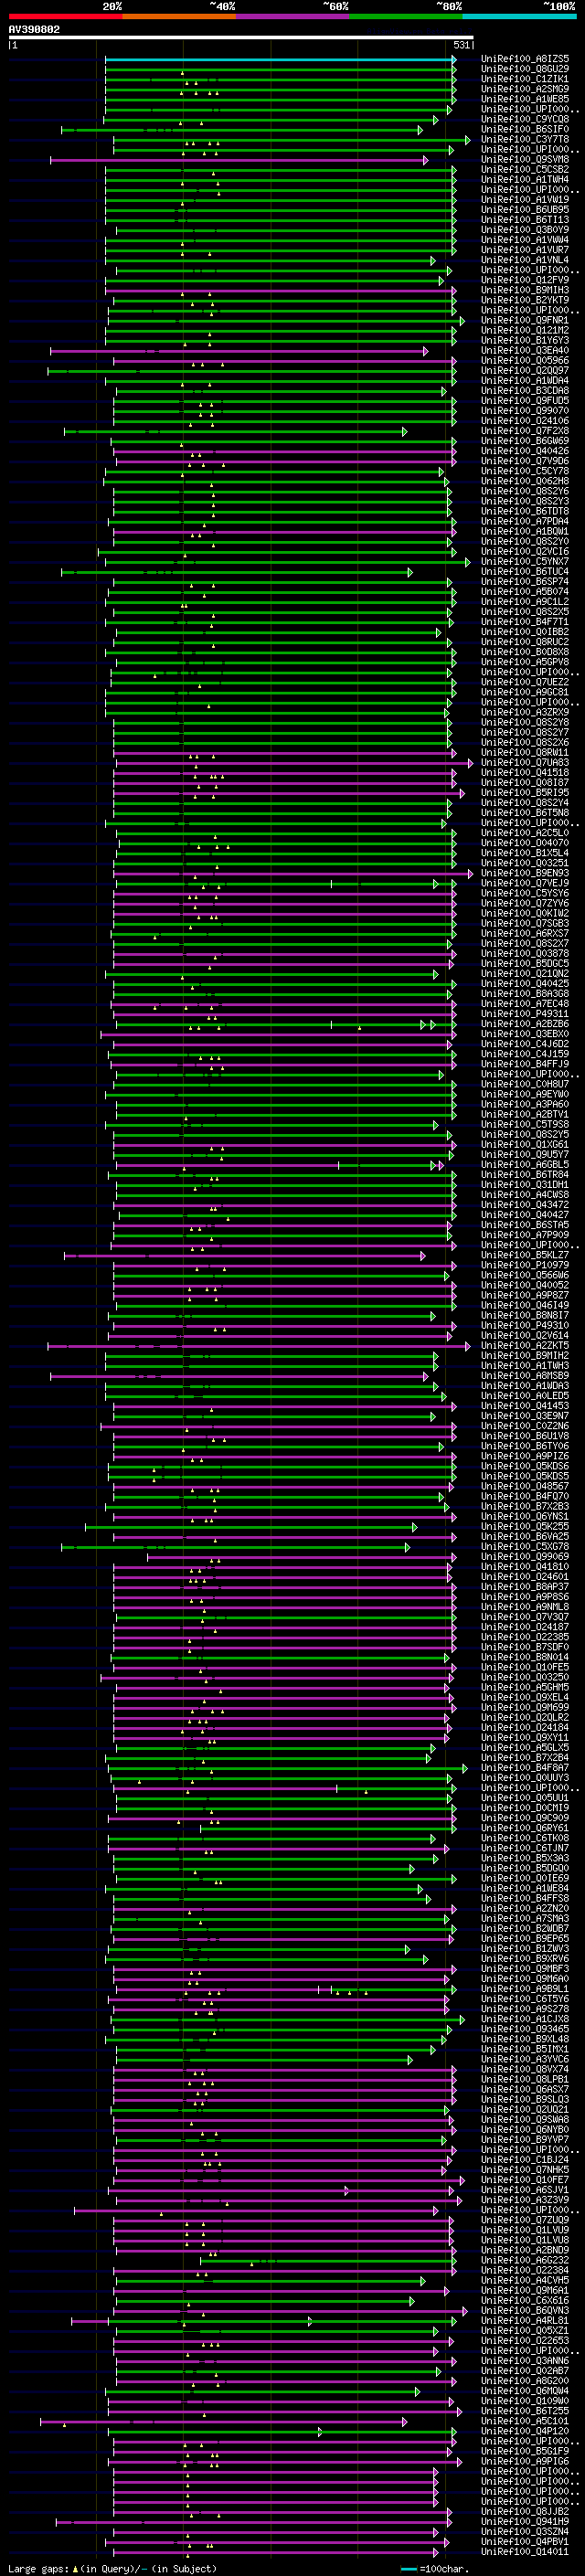This screenshot has width=585, height=2576.
Task: Click the cyan ~100% identity legend segment
Action: 519,16
